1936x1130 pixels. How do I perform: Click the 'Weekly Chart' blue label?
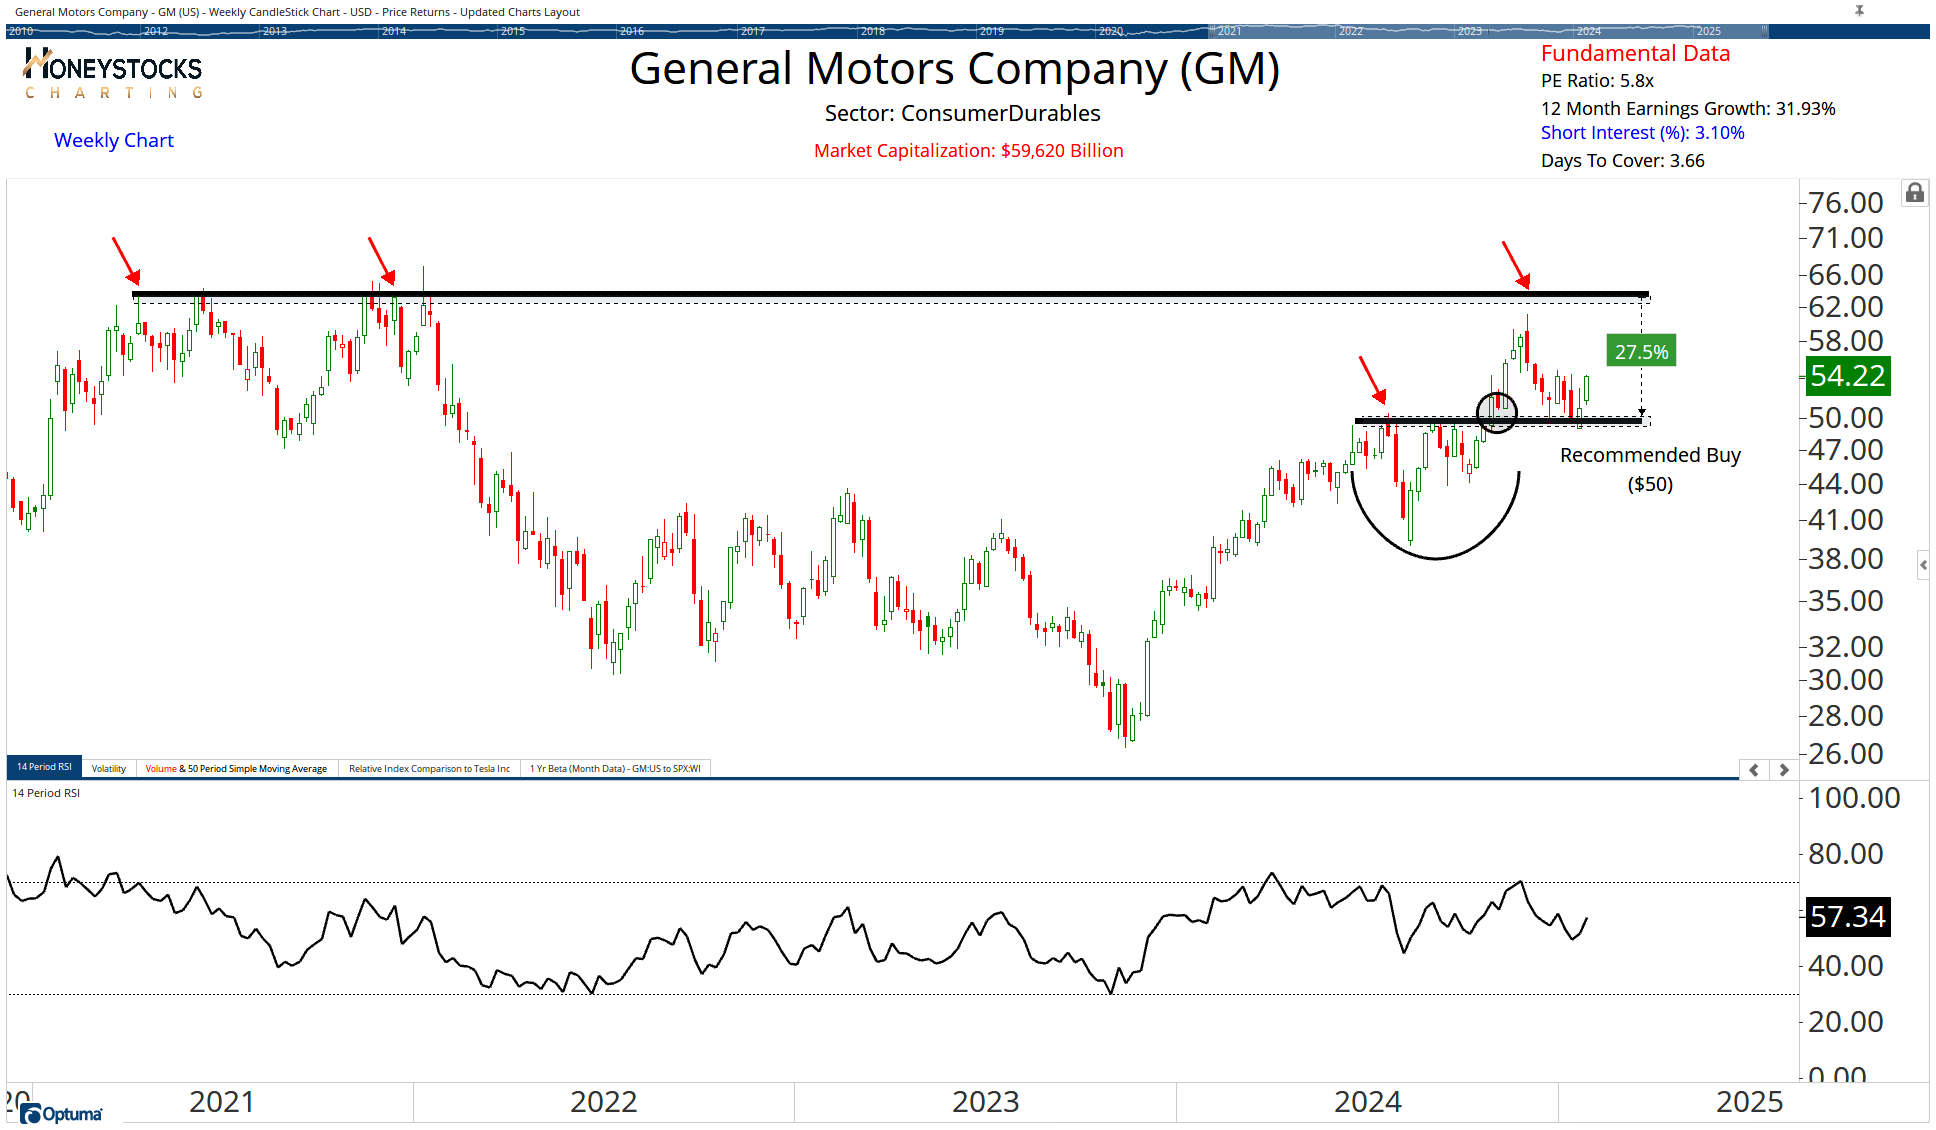114,140
